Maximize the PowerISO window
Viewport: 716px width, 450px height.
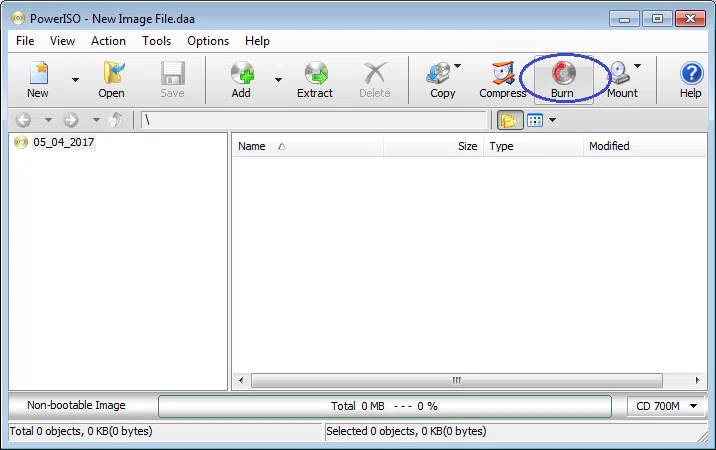coord(657,19)
